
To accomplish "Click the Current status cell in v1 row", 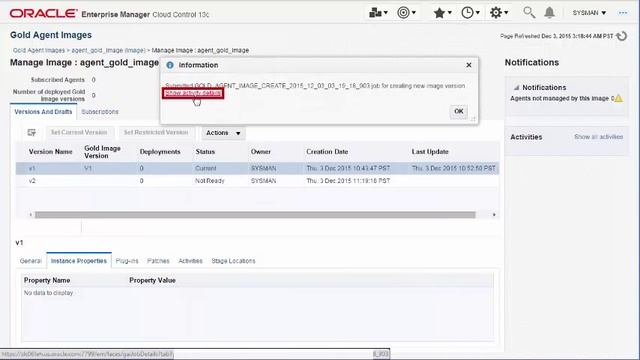I will point(205,168).
